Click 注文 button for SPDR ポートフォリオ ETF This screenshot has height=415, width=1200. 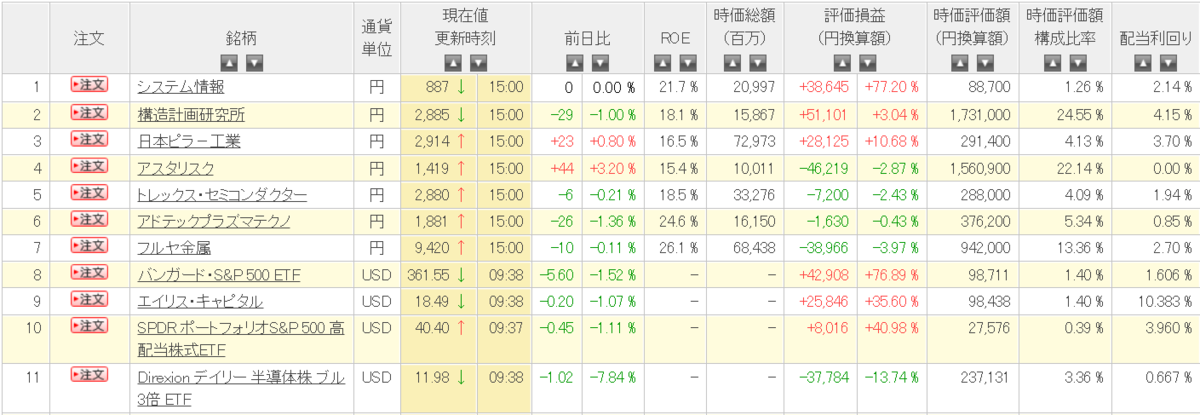coord(89,325)
